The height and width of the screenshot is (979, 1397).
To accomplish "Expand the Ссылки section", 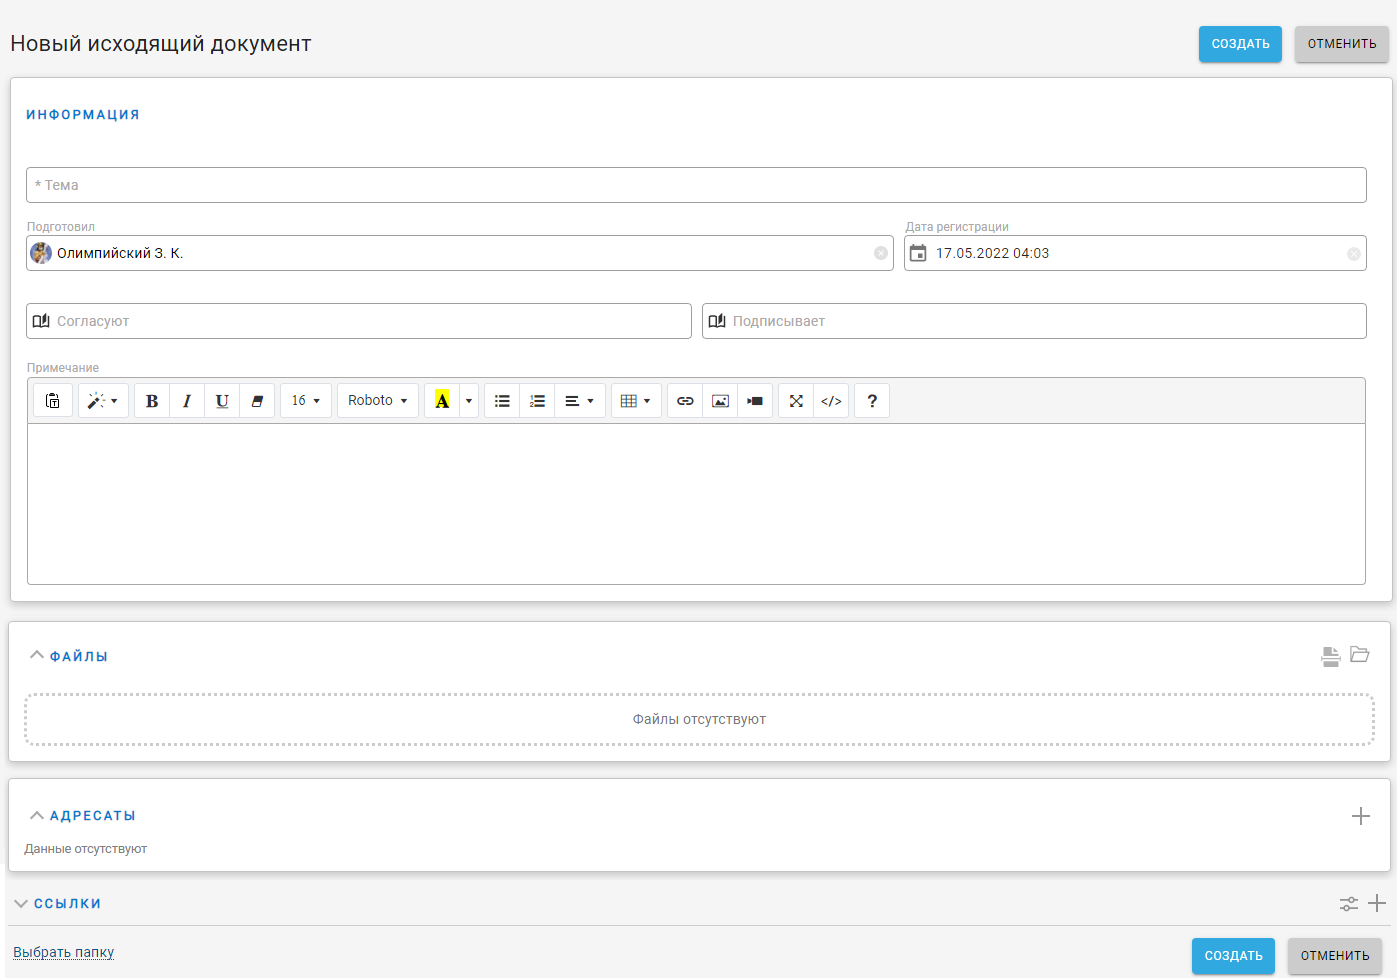I will (21, 904).
